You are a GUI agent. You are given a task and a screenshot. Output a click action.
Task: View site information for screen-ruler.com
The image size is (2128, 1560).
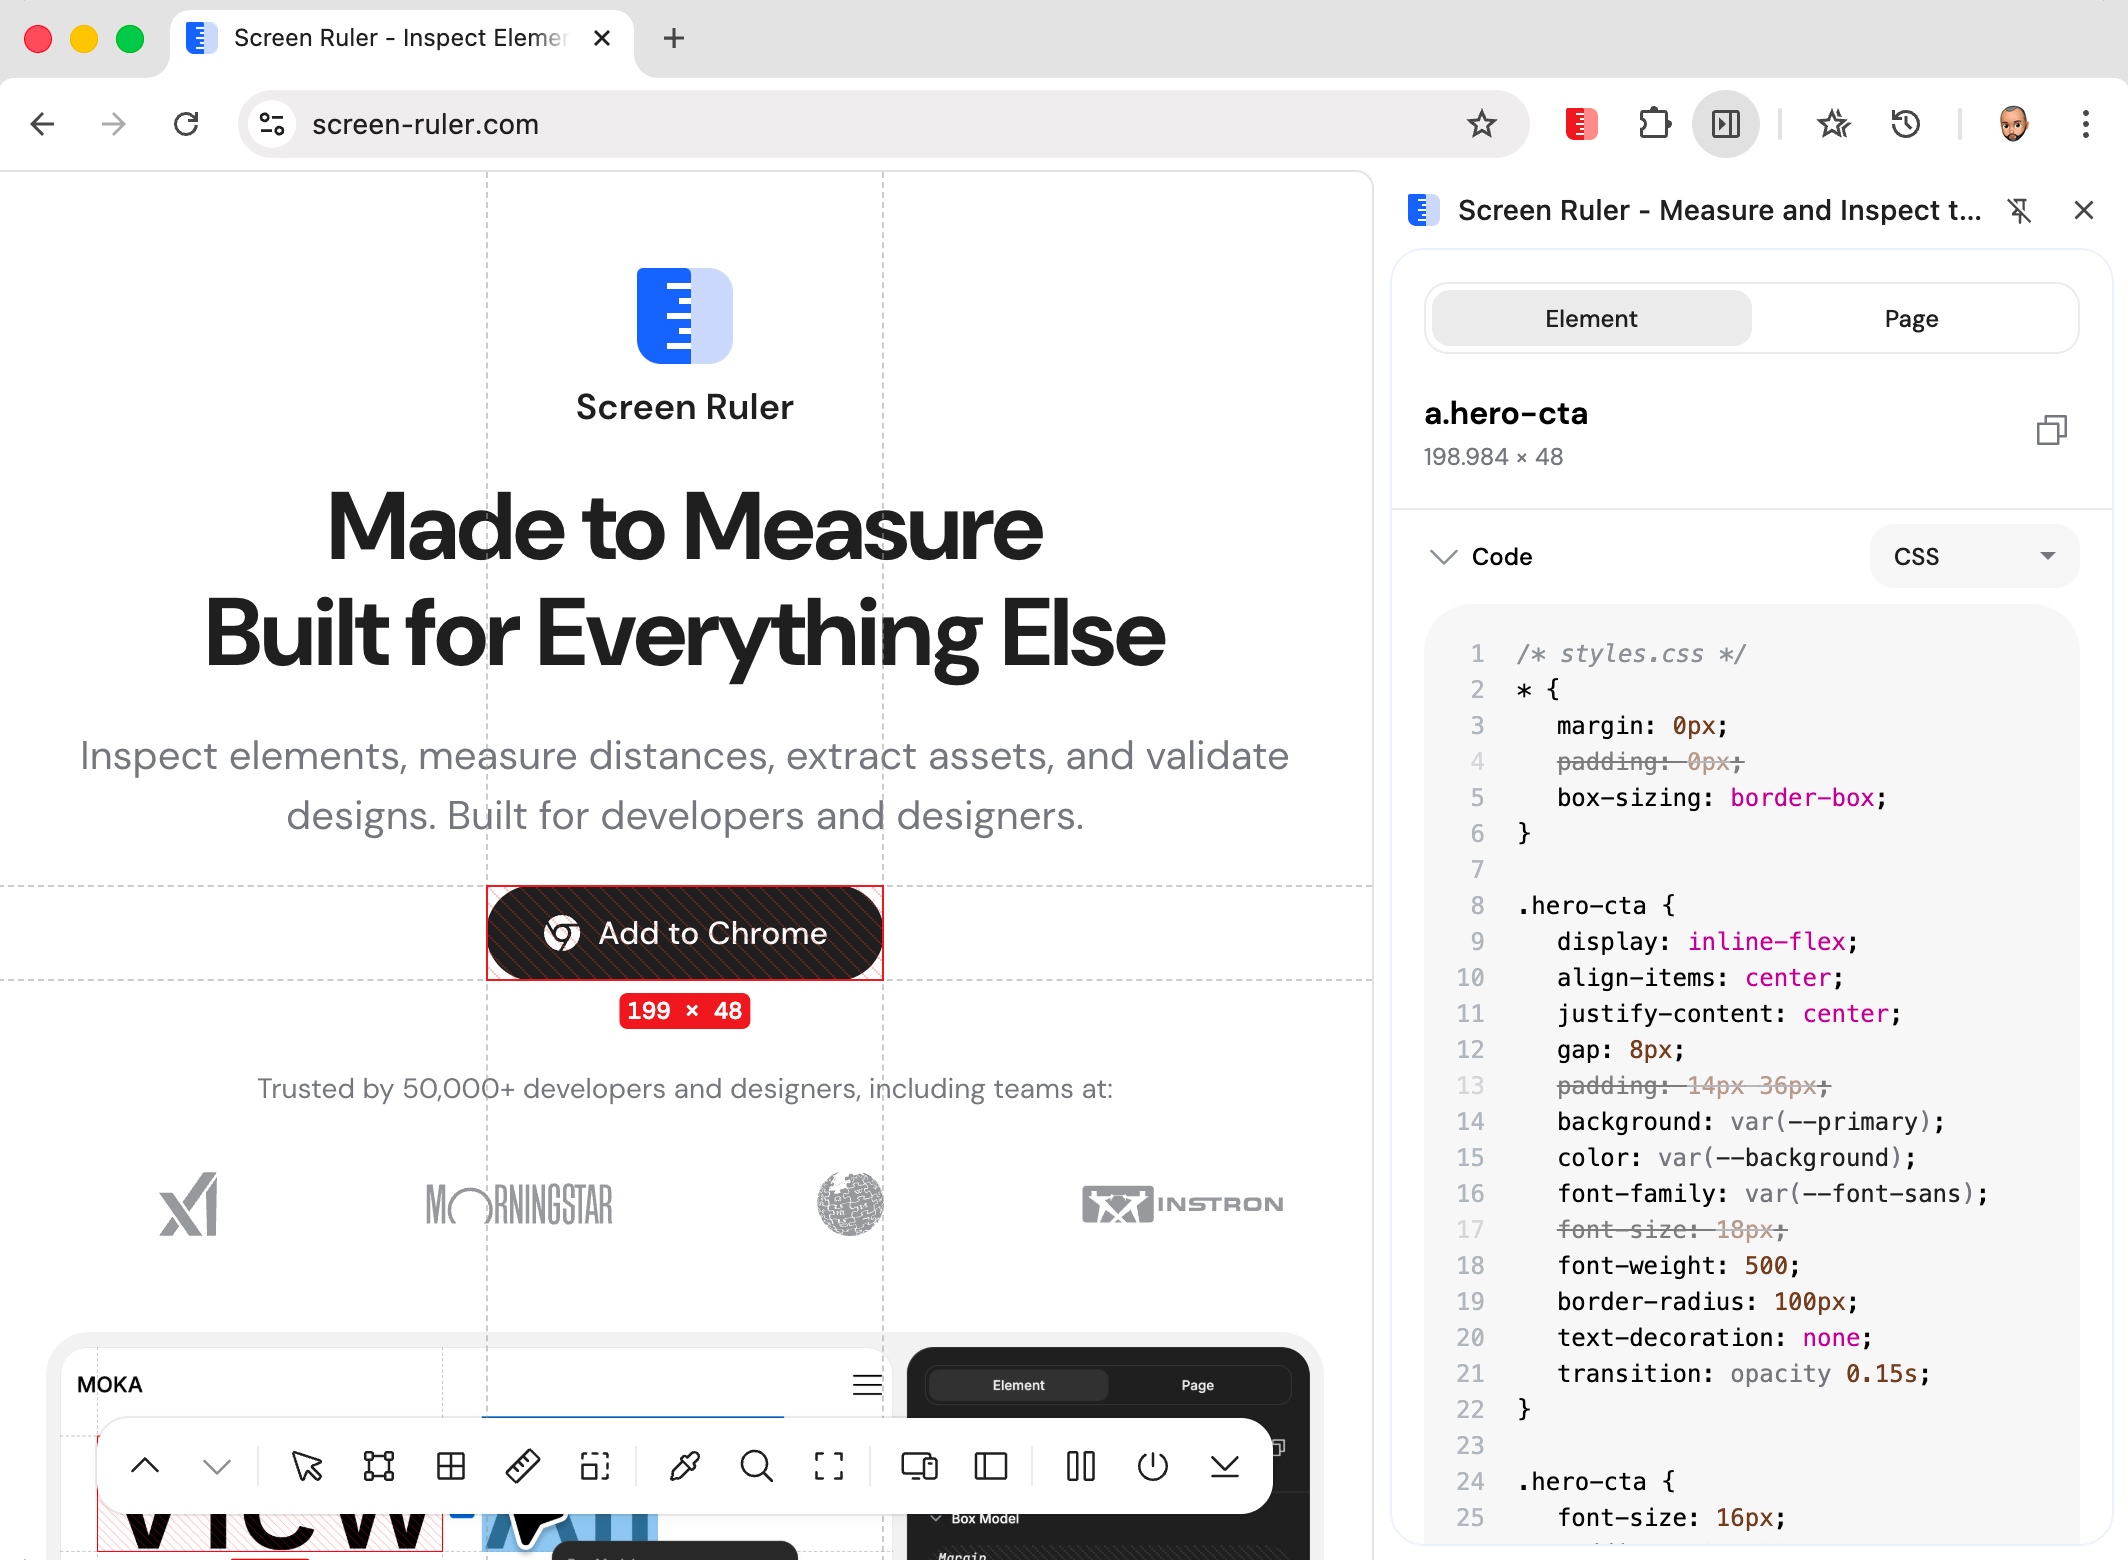(272, 124)
